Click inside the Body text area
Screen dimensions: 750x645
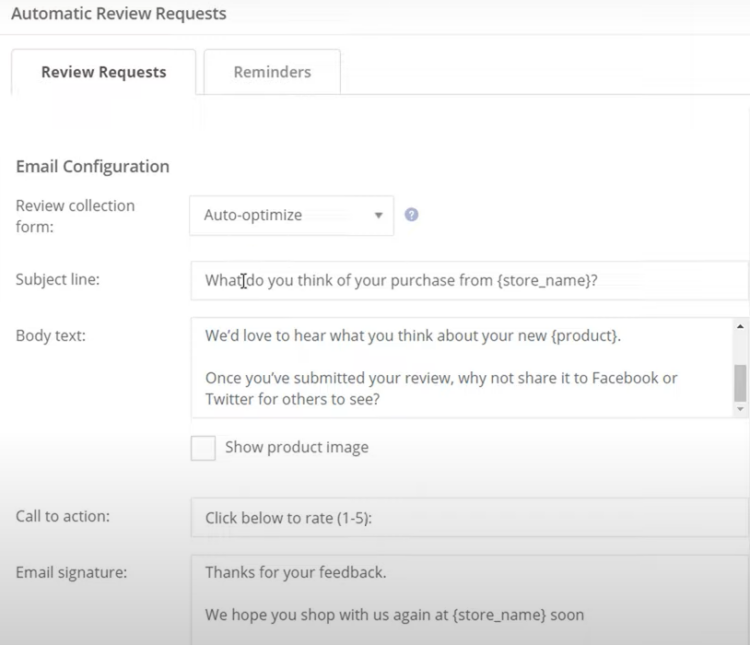click(x=462, y=367)
